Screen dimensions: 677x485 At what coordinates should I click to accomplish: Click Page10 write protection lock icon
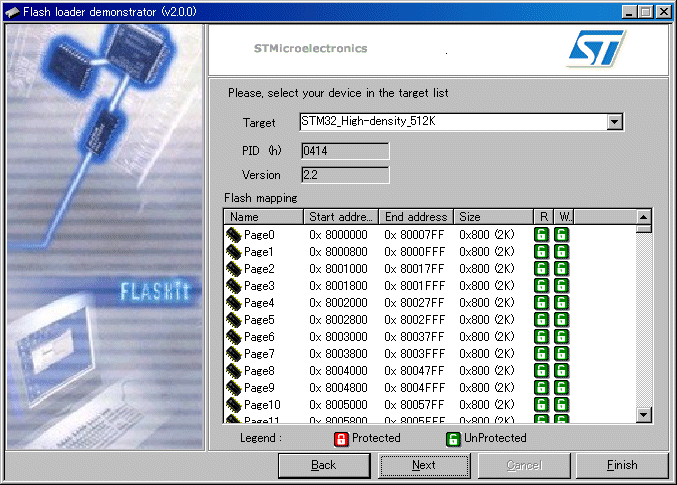pos(561,404)
